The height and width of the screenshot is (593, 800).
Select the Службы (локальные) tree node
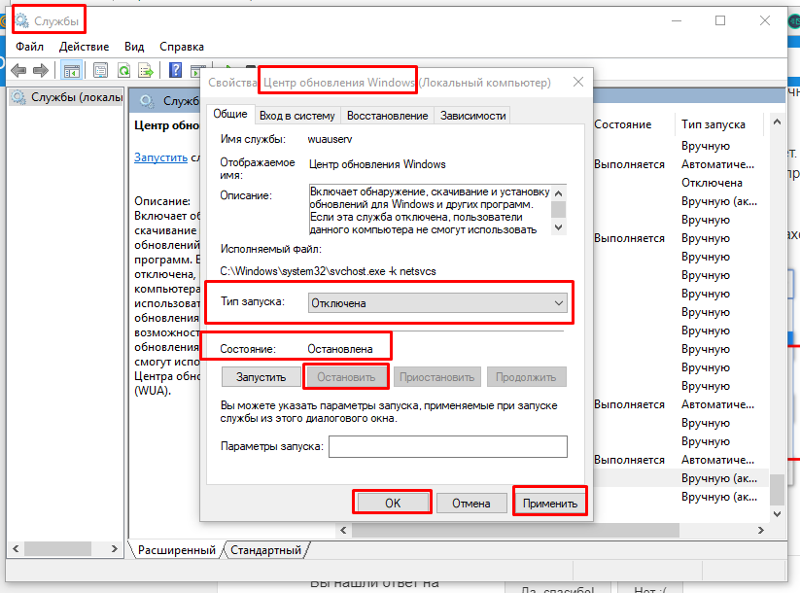click(x=68, y=97)
